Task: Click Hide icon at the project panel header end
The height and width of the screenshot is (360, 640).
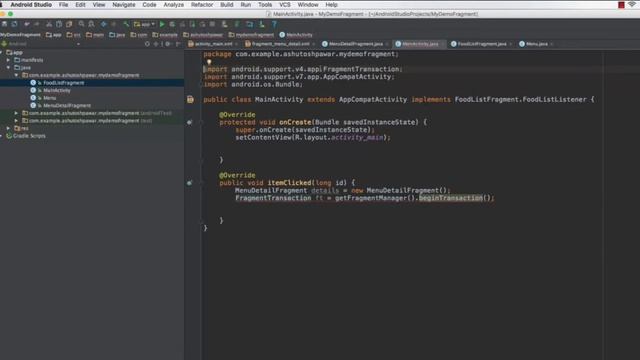Action: pyautogui.click(x=178, y=44)
